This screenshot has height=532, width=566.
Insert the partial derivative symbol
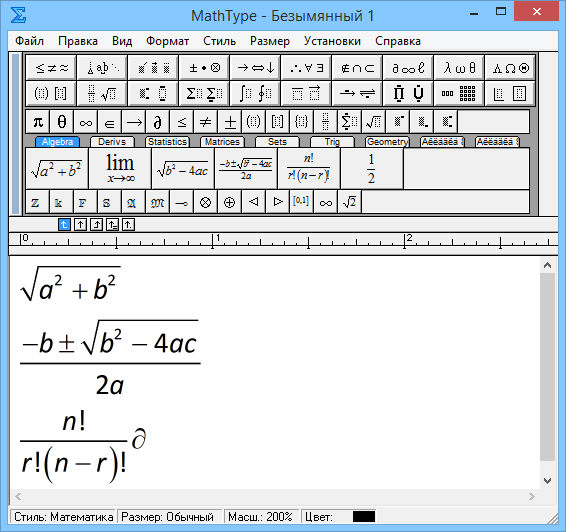coord(157,122)
